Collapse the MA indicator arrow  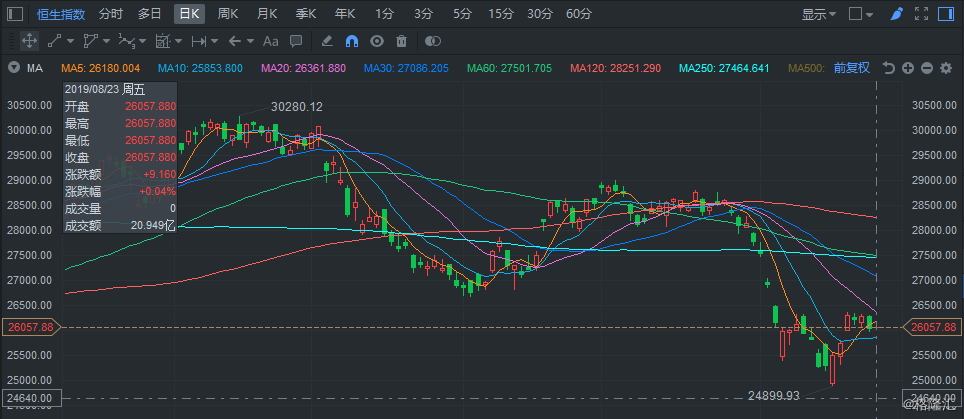click(13, 68)
